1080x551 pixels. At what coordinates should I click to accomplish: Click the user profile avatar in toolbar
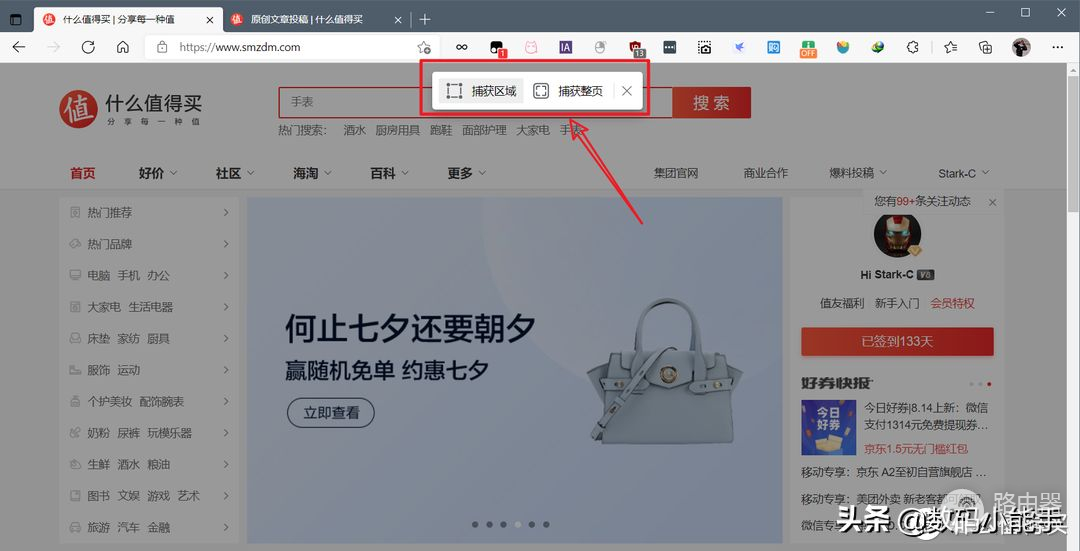(x=1021, y=47)
